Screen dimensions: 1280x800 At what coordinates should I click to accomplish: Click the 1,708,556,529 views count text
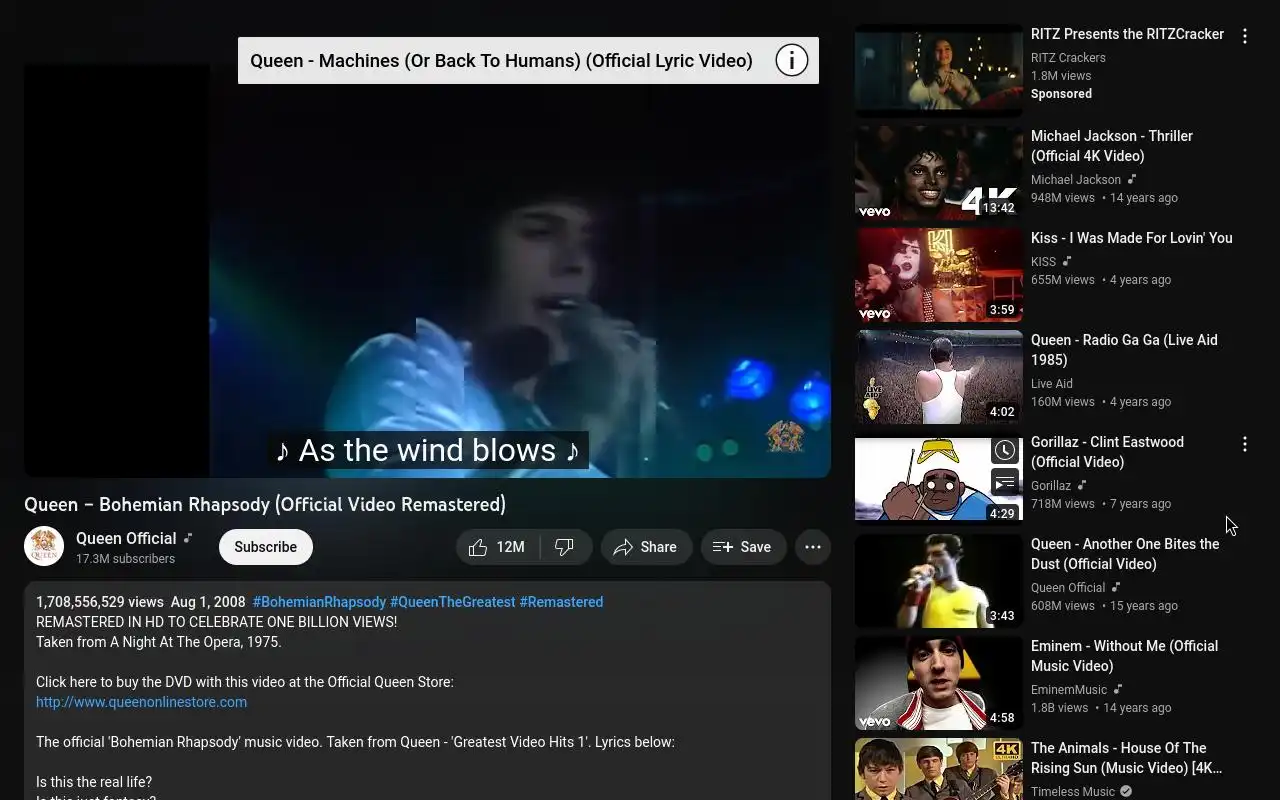[100, 602]
